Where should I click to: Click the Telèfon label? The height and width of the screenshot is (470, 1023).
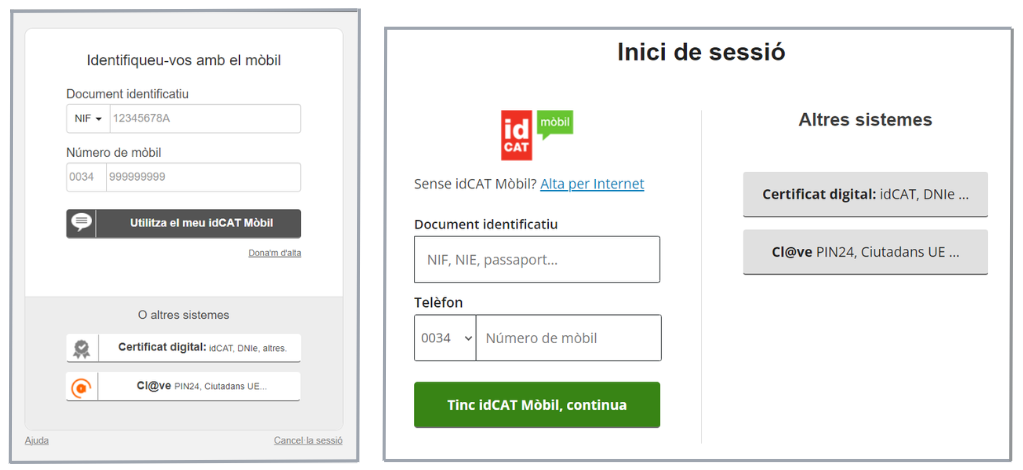click(x=438, y=303)
